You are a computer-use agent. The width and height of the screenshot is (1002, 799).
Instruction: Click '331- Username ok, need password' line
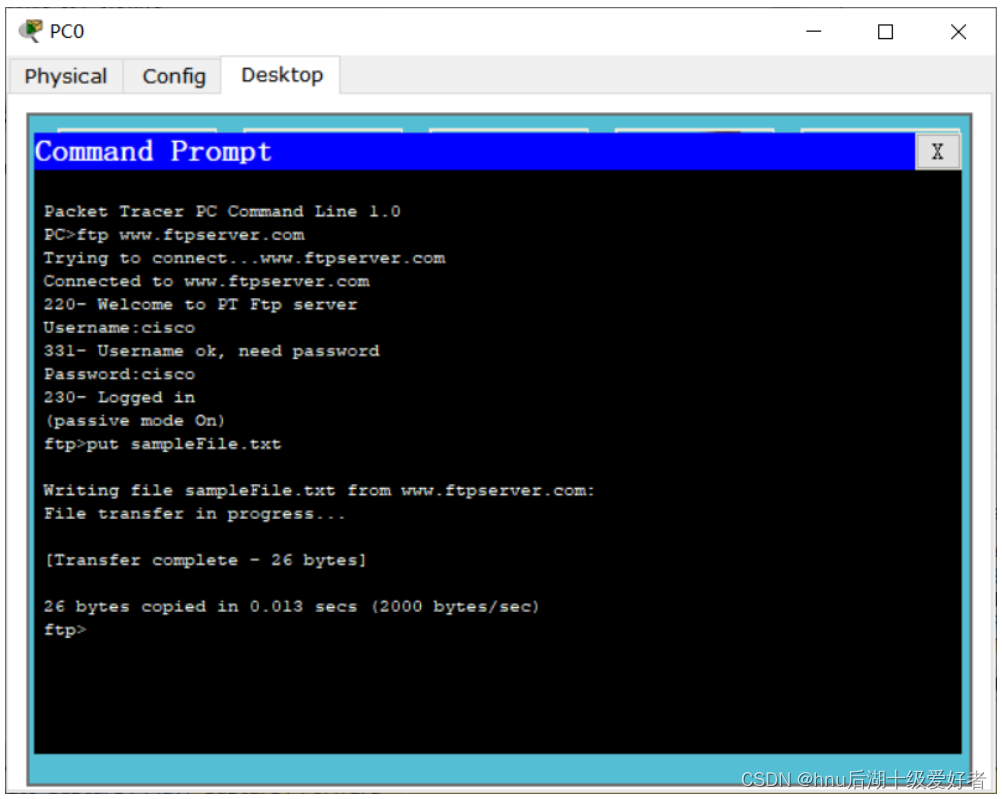pos(212,352)
